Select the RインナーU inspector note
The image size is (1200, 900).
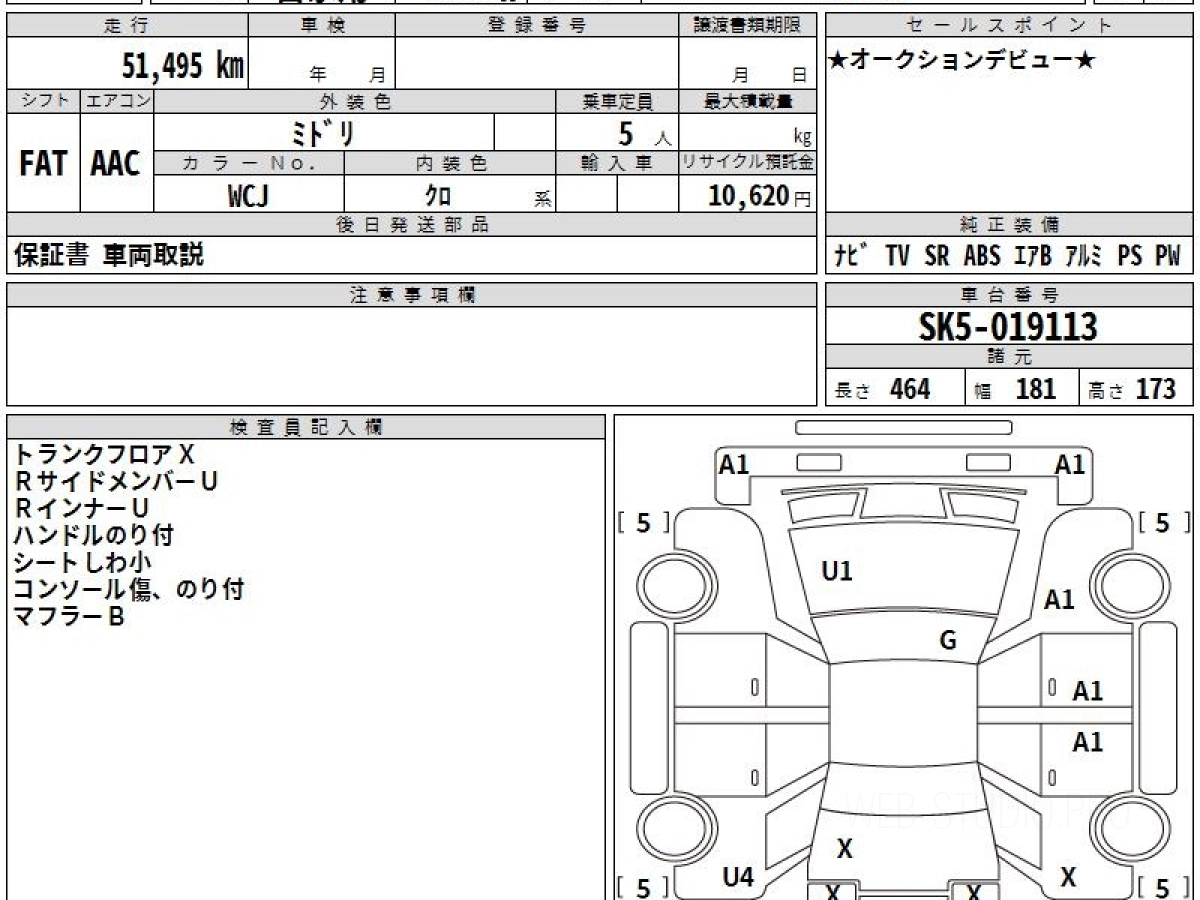[x=81, y=508]
